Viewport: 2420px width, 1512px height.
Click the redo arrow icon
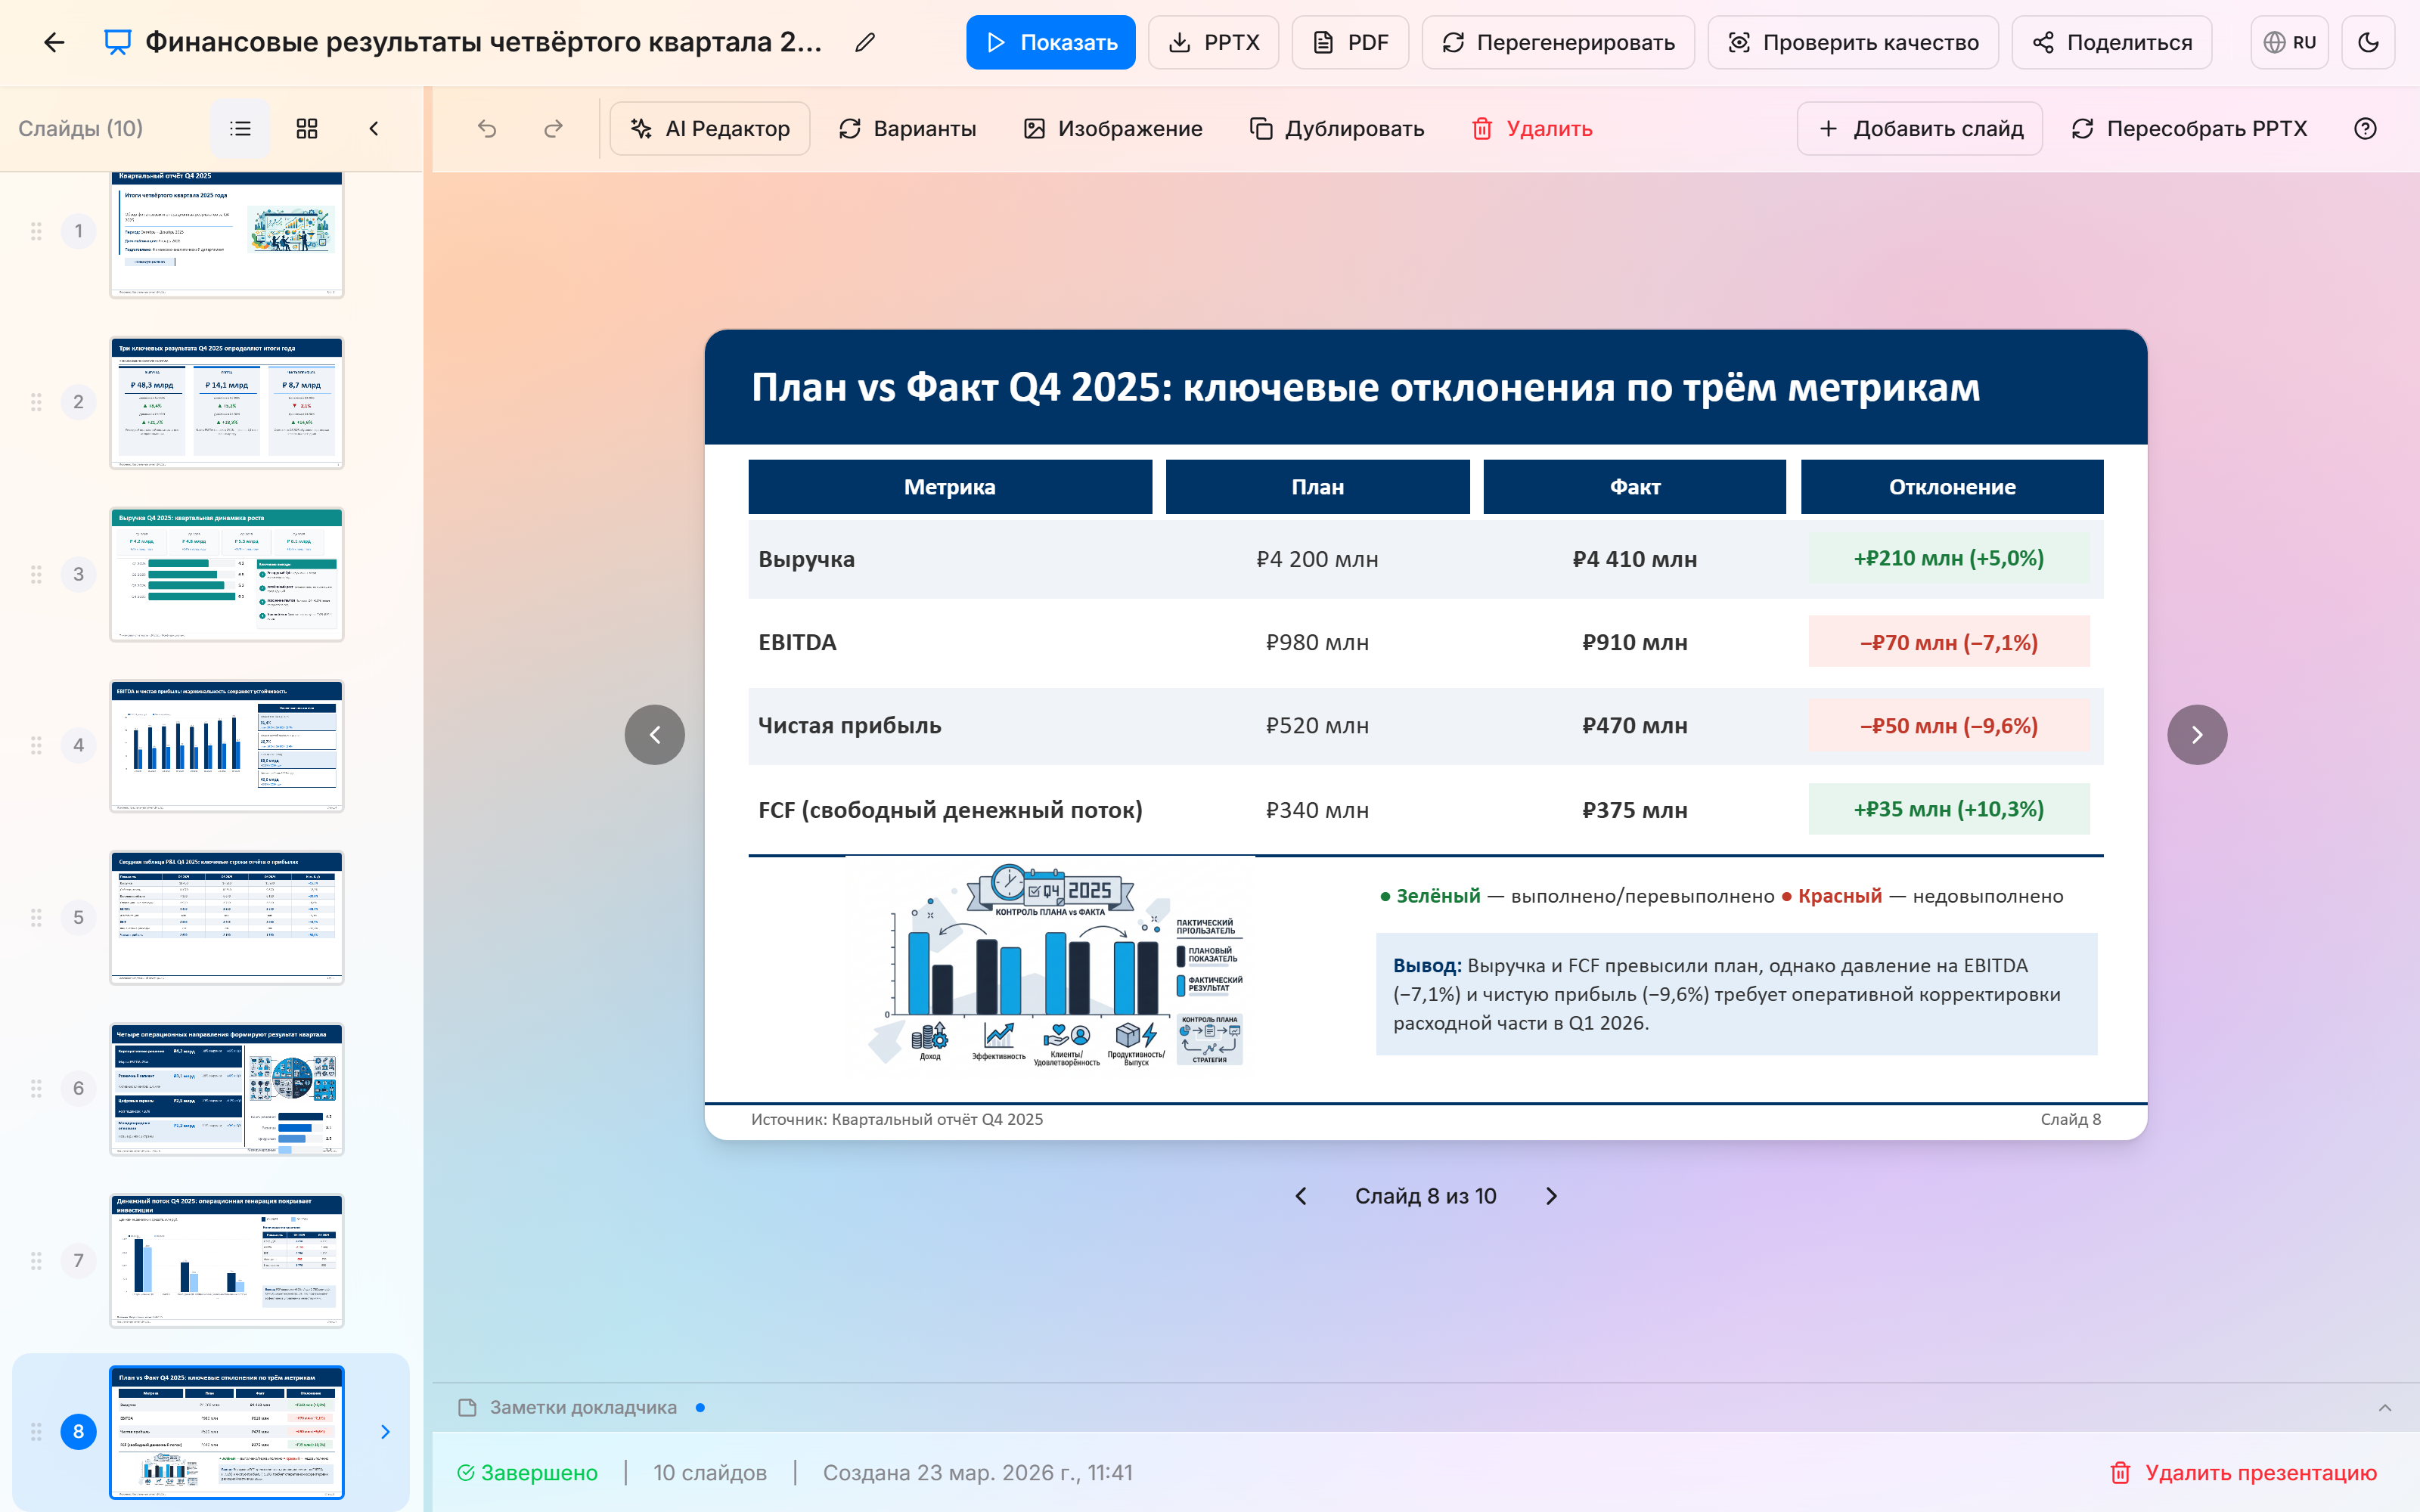coord(553,128)
